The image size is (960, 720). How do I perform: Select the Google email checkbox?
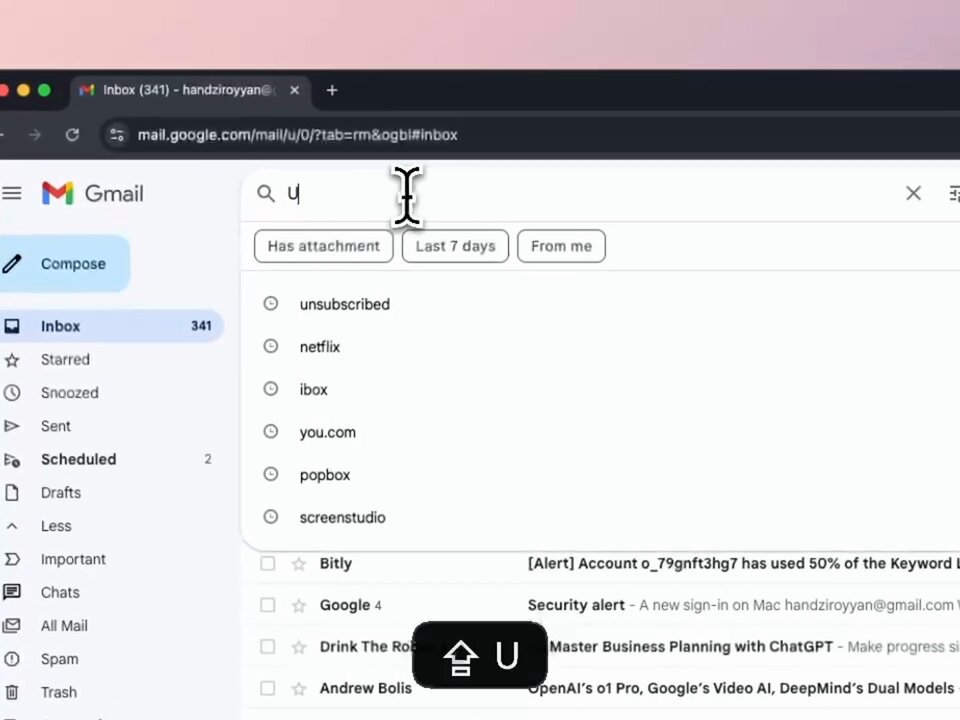[268, 605]
